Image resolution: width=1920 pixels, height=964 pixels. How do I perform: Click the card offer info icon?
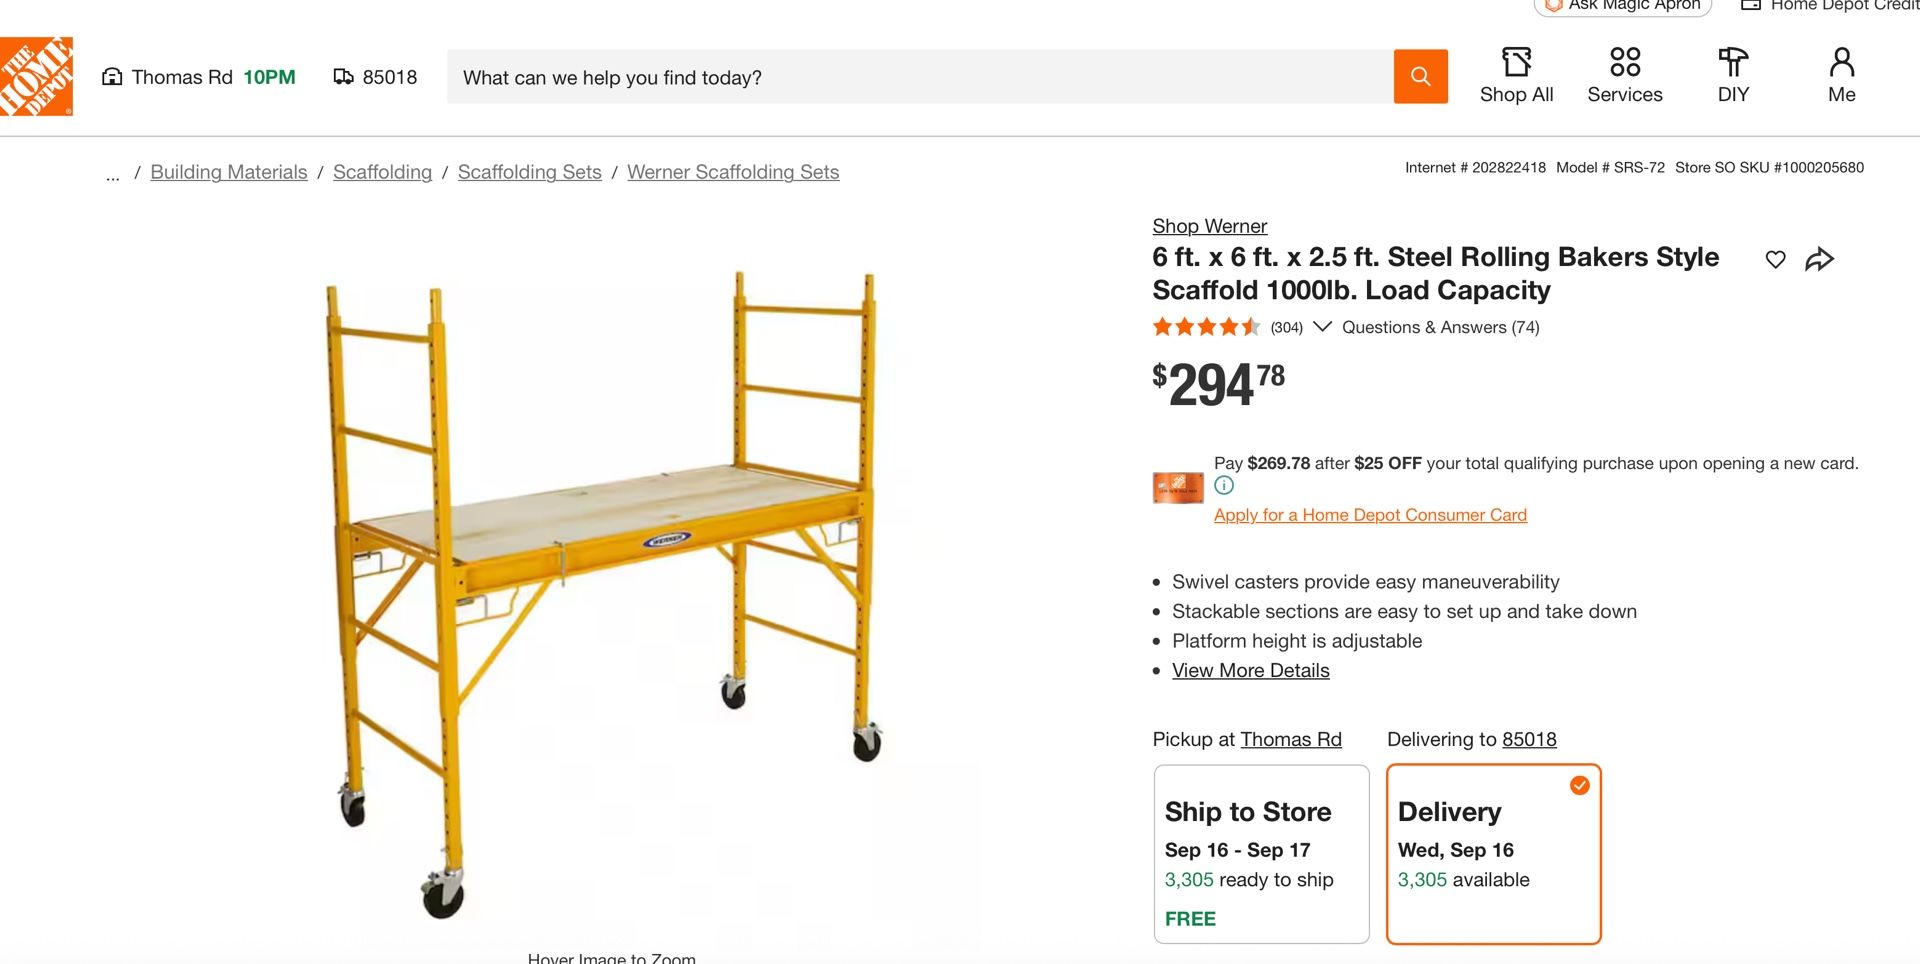[1224, 486]
